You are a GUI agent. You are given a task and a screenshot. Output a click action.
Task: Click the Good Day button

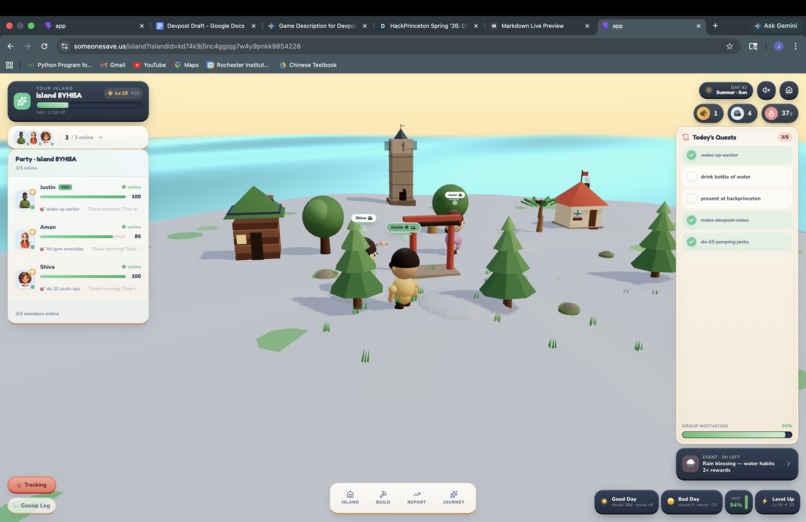tap(626, 502)
